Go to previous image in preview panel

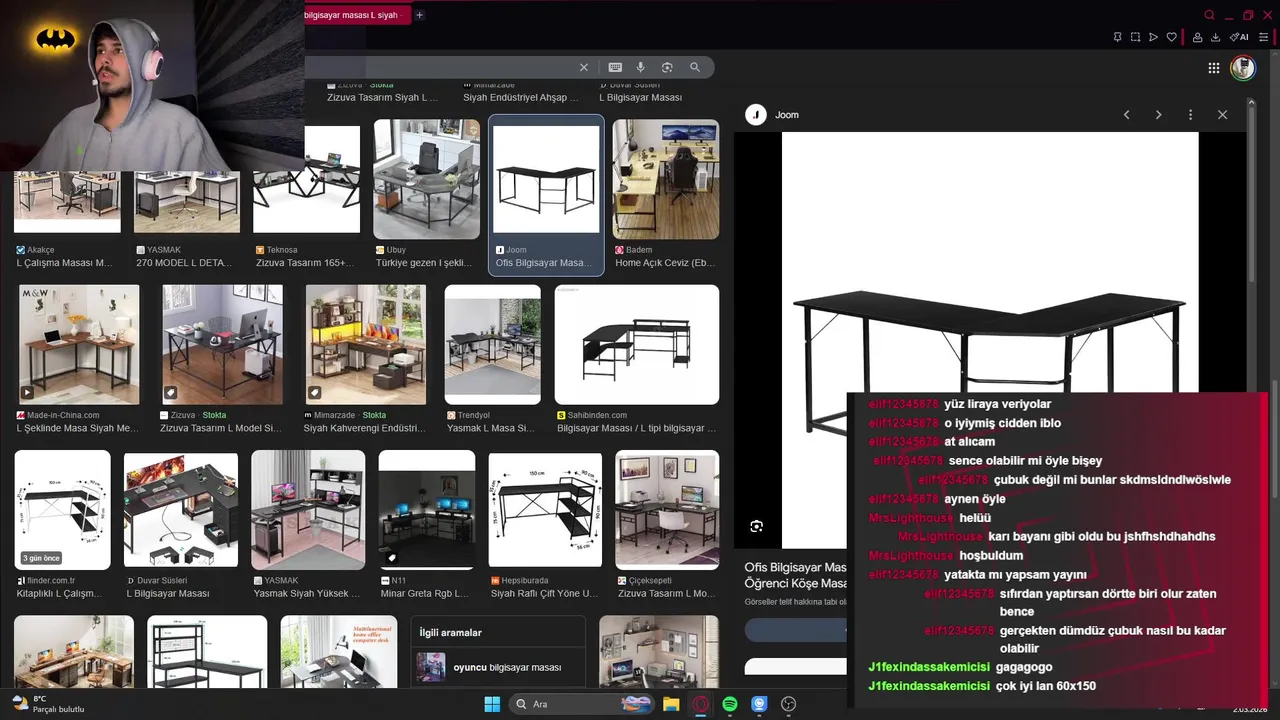point(1126,115)
